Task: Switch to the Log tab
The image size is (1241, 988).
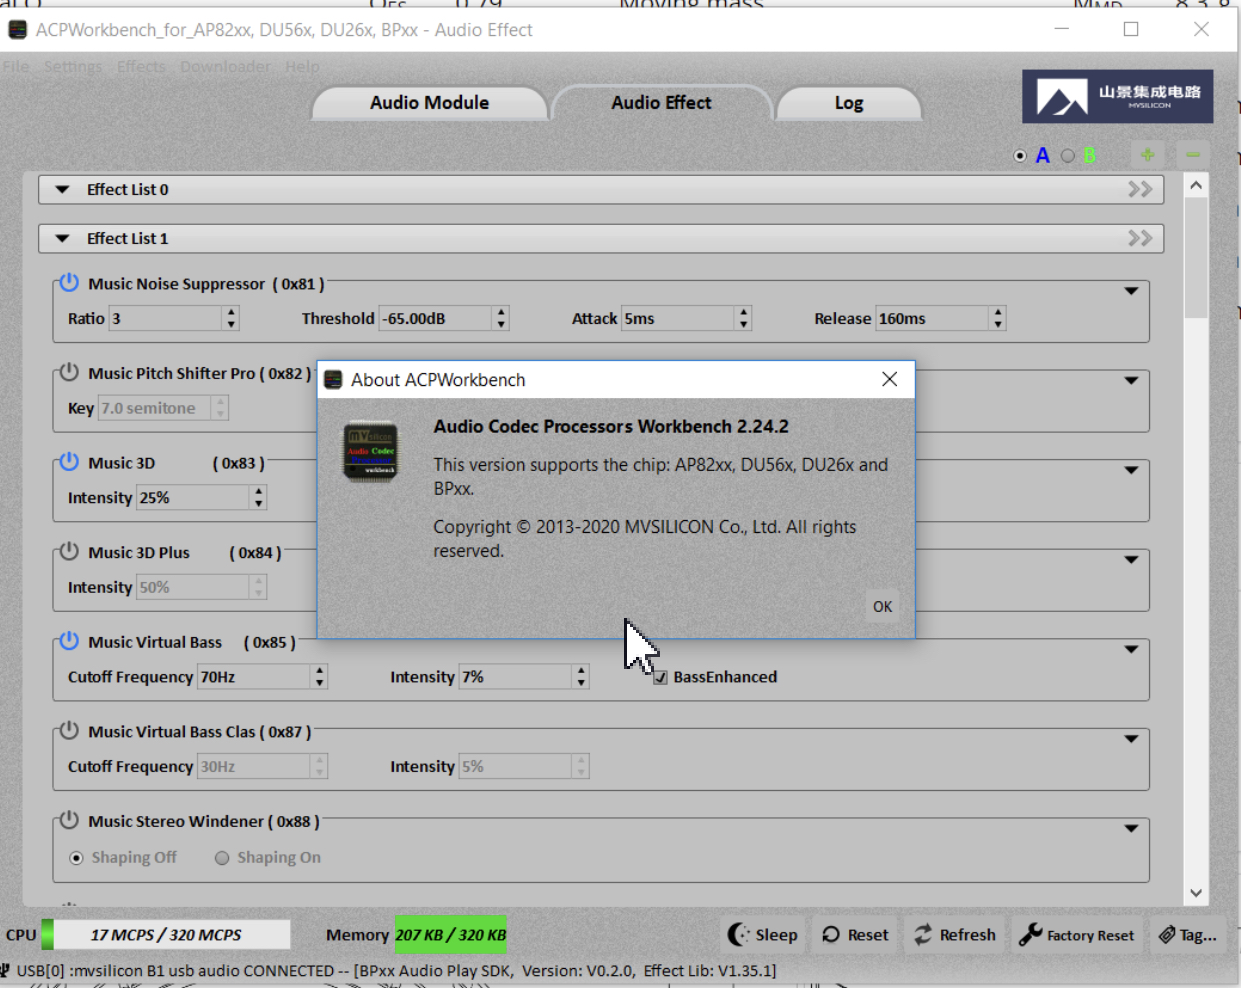Action: point(849,103)
